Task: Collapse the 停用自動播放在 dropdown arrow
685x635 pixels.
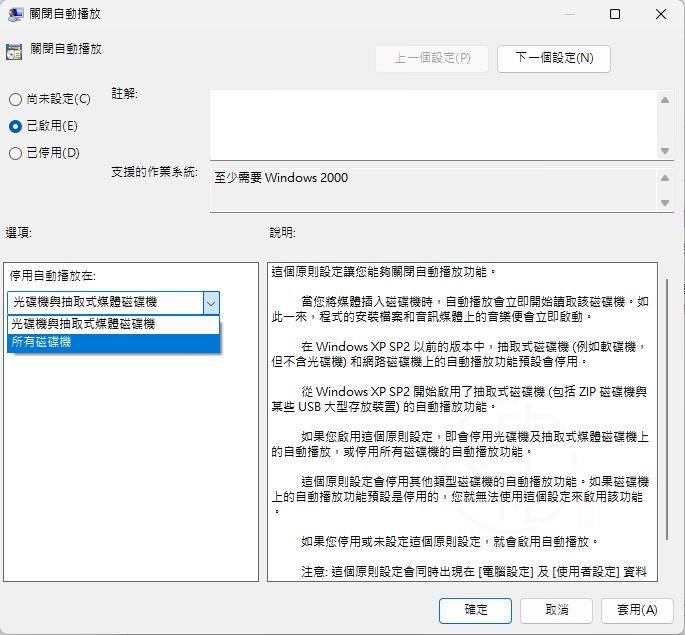Action: pos(211,303)
